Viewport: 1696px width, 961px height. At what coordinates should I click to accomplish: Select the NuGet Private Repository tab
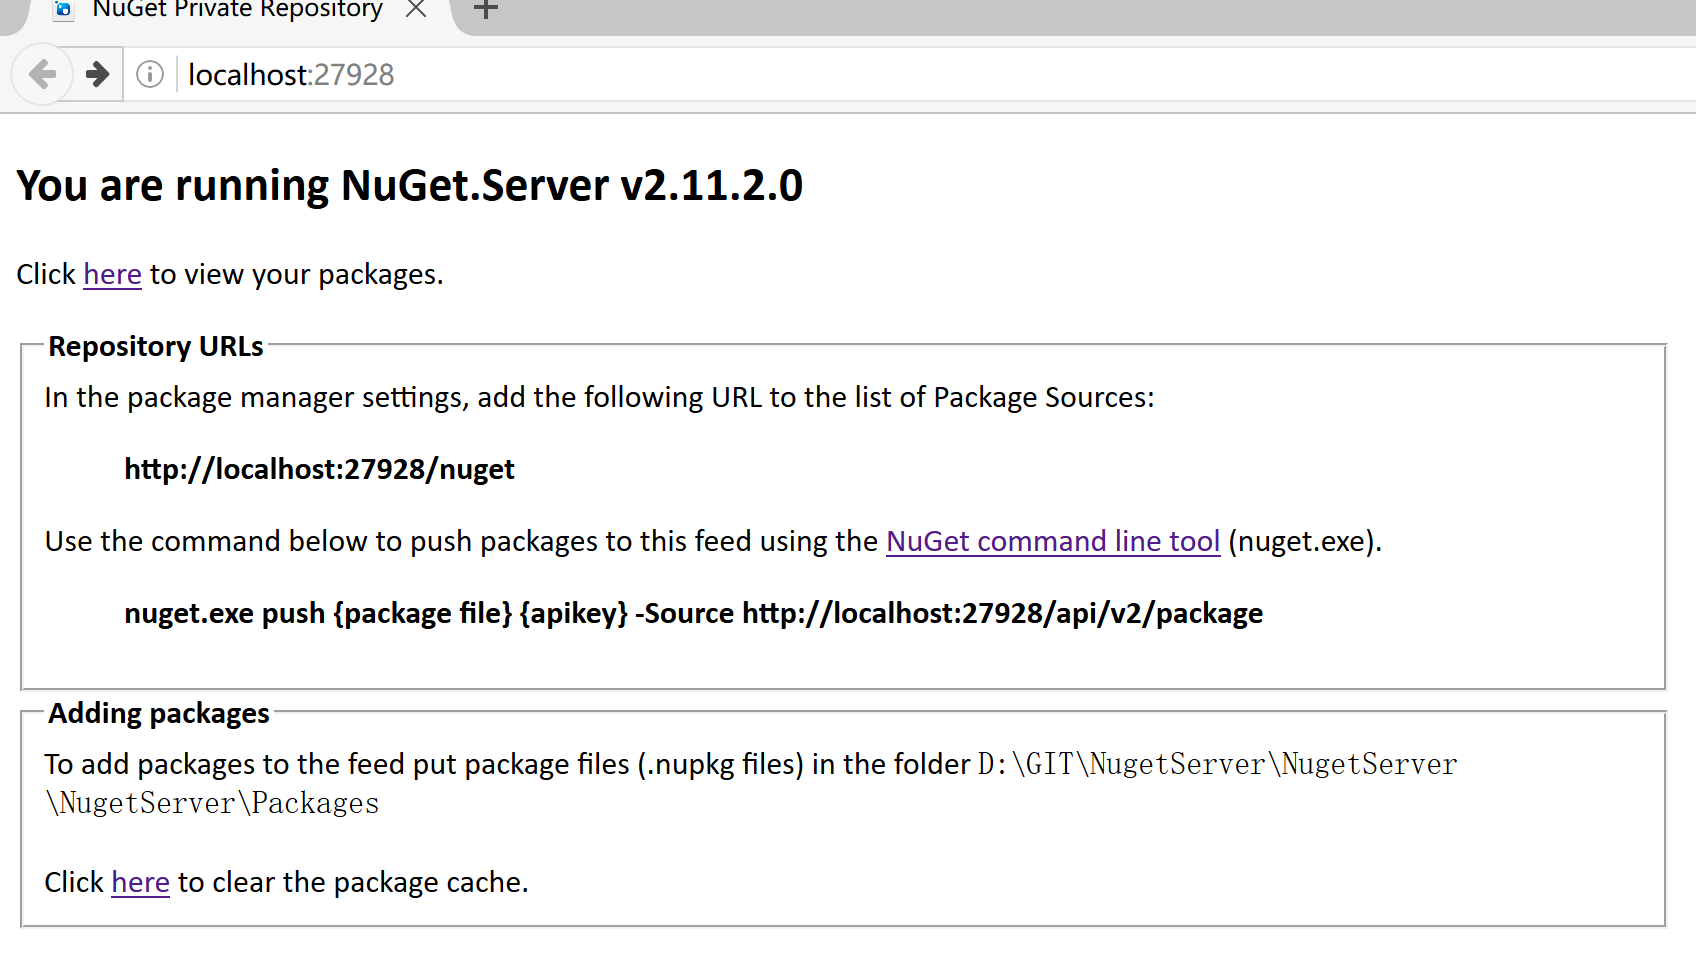click(238, 12)
